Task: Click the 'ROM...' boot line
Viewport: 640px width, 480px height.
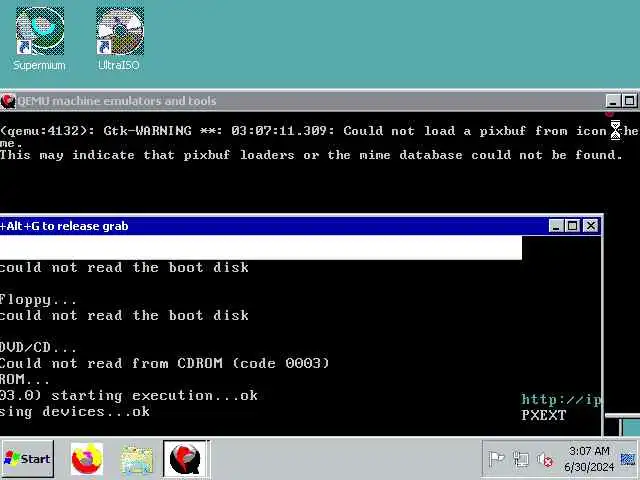Action: click(24, 379)
